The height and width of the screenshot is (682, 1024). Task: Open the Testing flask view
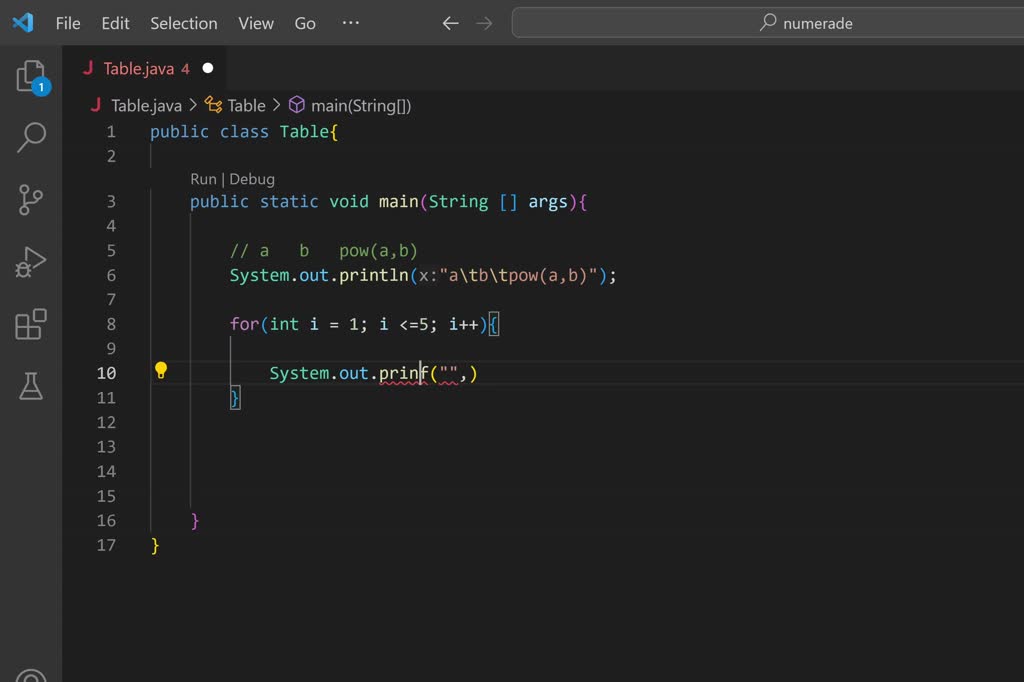[31, 386]
